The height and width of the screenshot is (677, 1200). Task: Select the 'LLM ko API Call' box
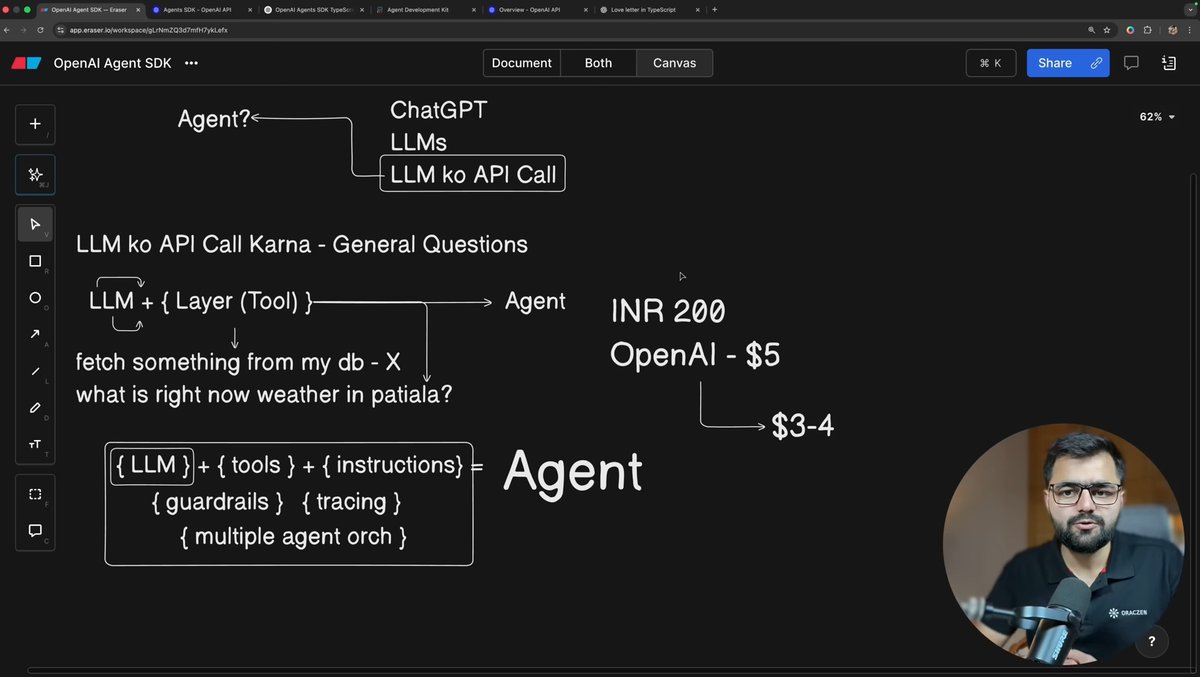[473, 174]
